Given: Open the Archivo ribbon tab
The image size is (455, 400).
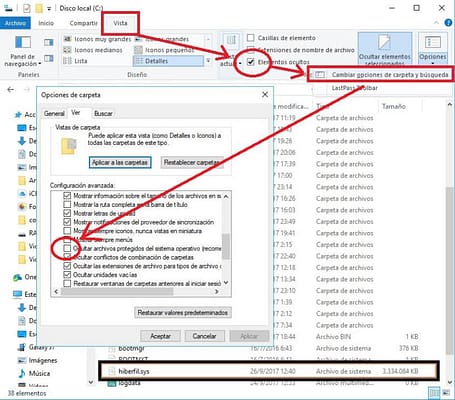Looking at the screenshot, I should coord(15,23).
